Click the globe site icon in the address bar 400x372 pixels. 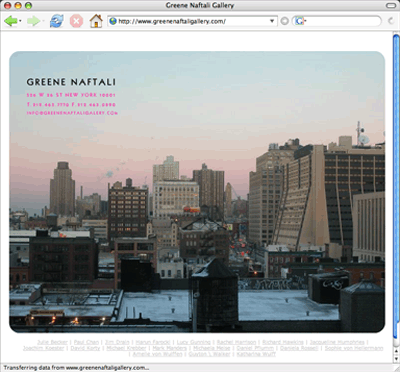tap(113, 21)
